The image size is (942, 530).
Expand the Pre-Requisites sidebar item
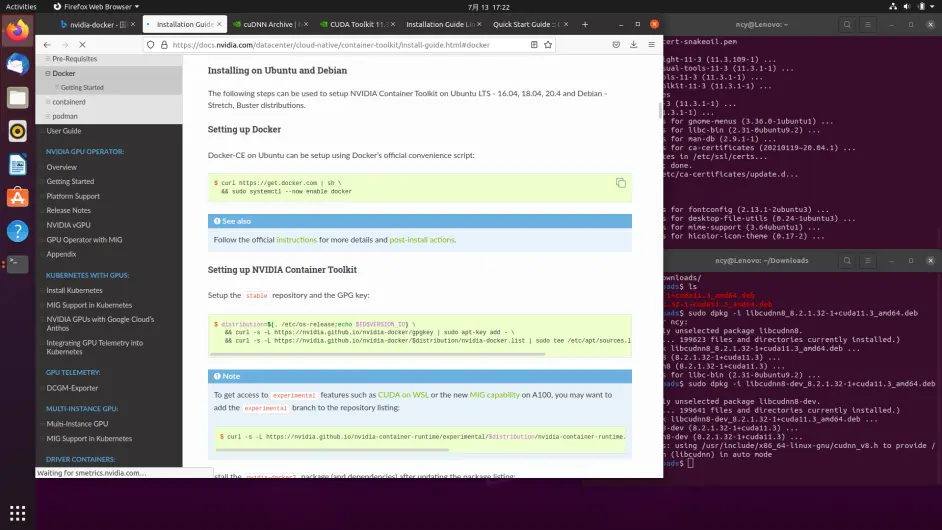click(47, 59)
